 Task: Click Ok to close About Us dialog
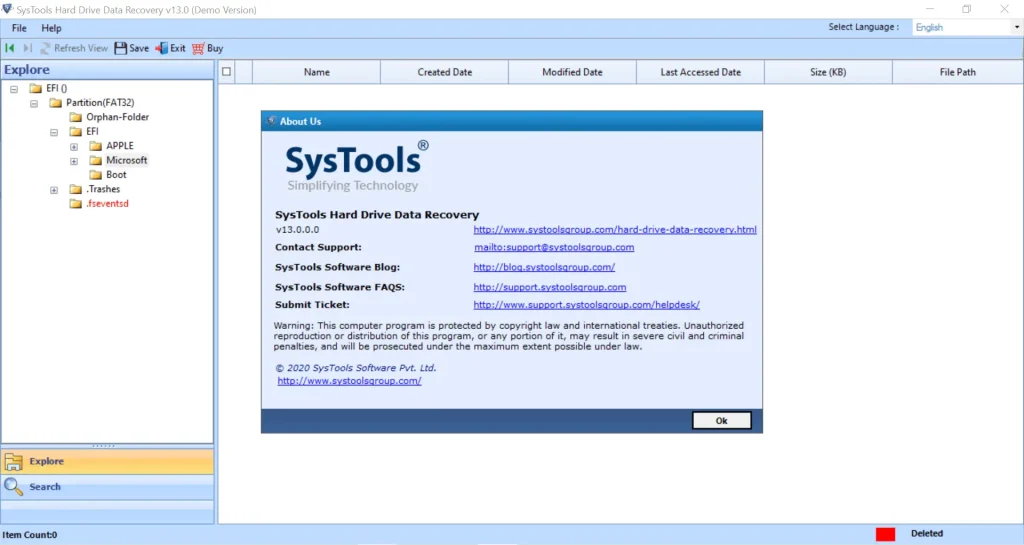coord(722,420)
